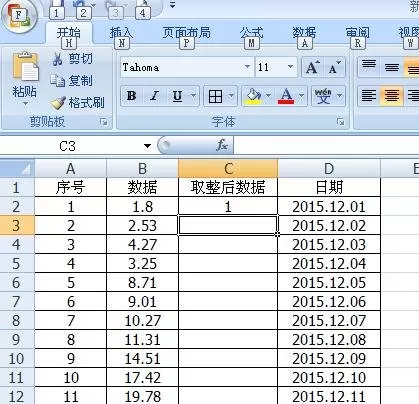The height and width of the screenshot is (404, 419).
Task: Switch to 数据 Data tab
Action: click(304, 33)
